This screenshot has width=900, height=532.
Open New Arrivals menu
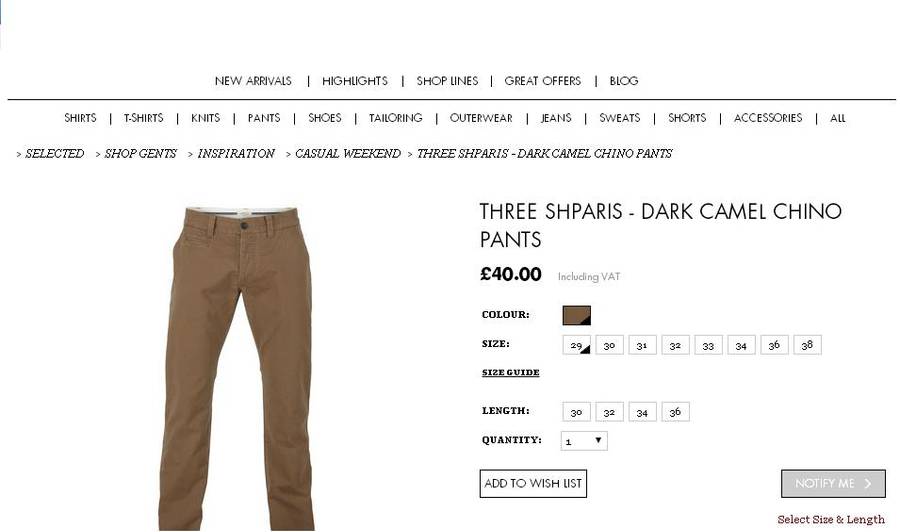[253, 81]
